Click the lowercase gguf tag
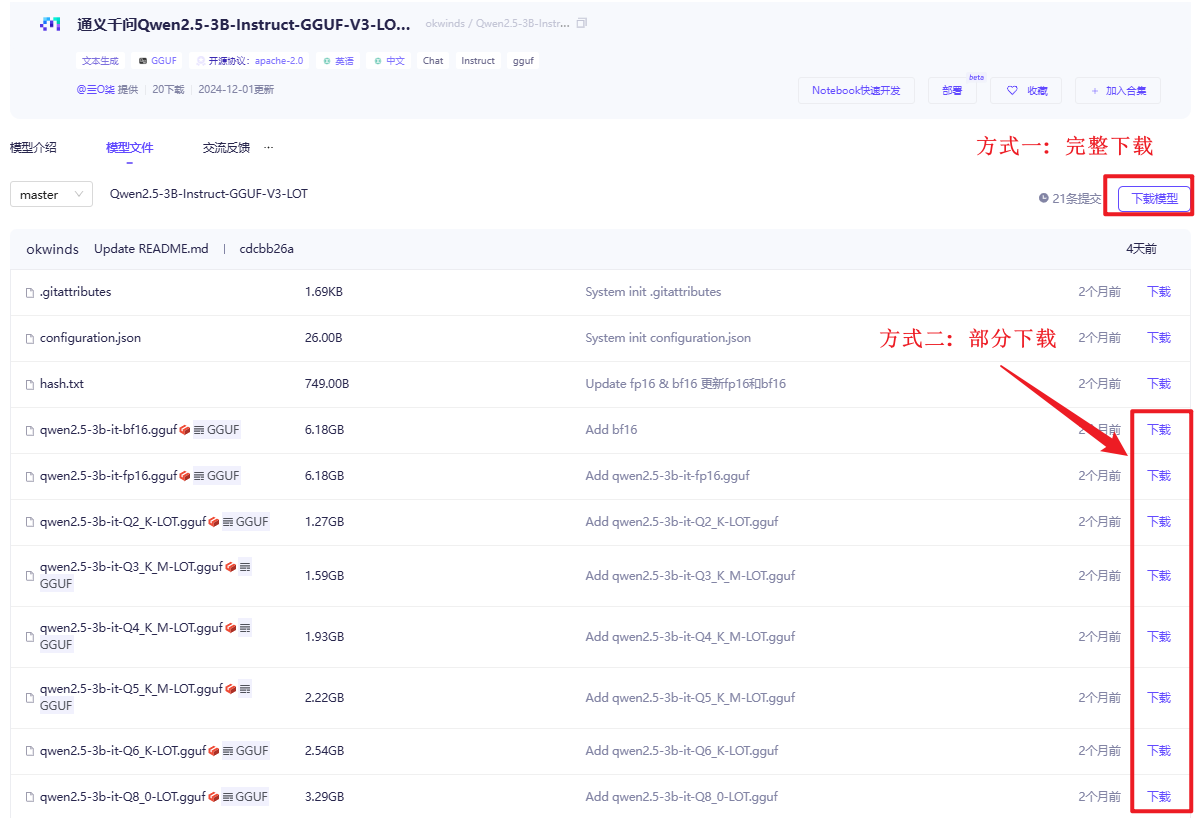 (523, 60)
